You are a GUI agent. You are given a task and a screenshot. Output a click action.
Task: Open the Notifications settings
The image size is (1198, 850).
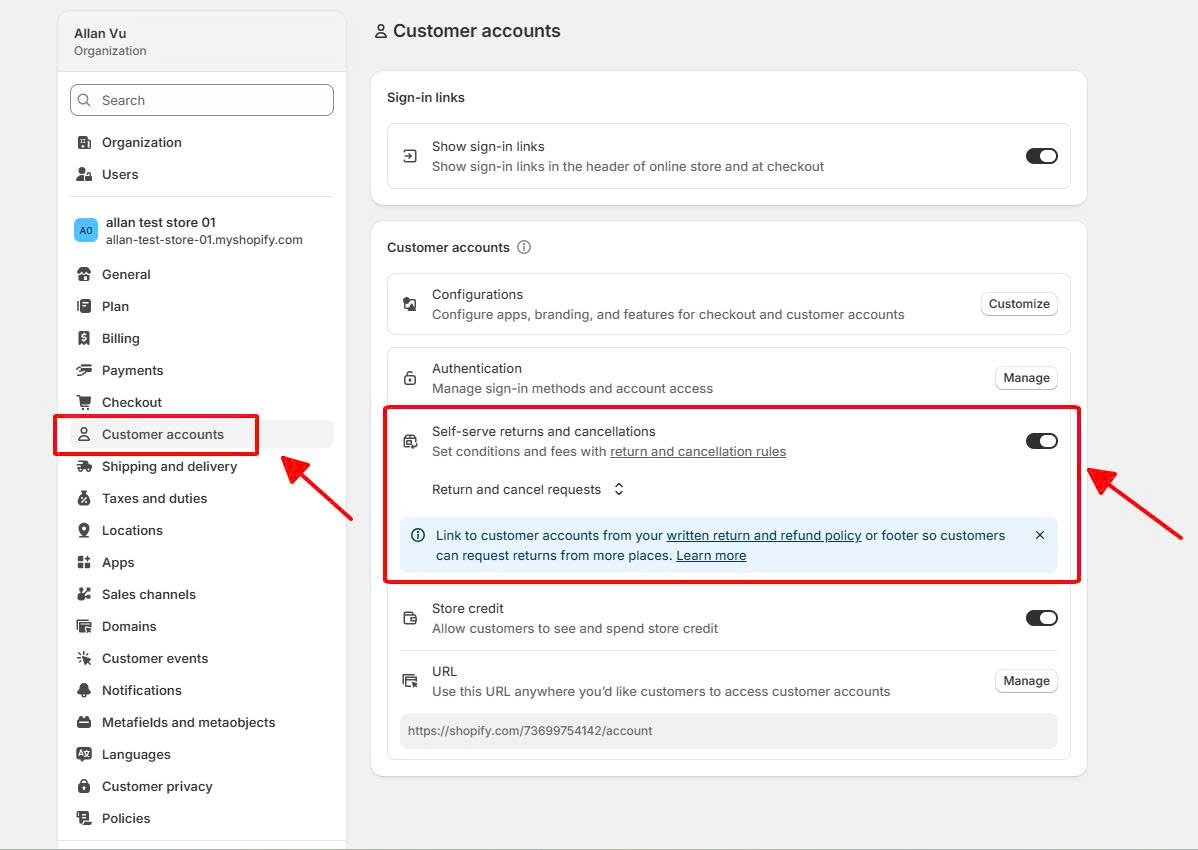coord(202,690)
